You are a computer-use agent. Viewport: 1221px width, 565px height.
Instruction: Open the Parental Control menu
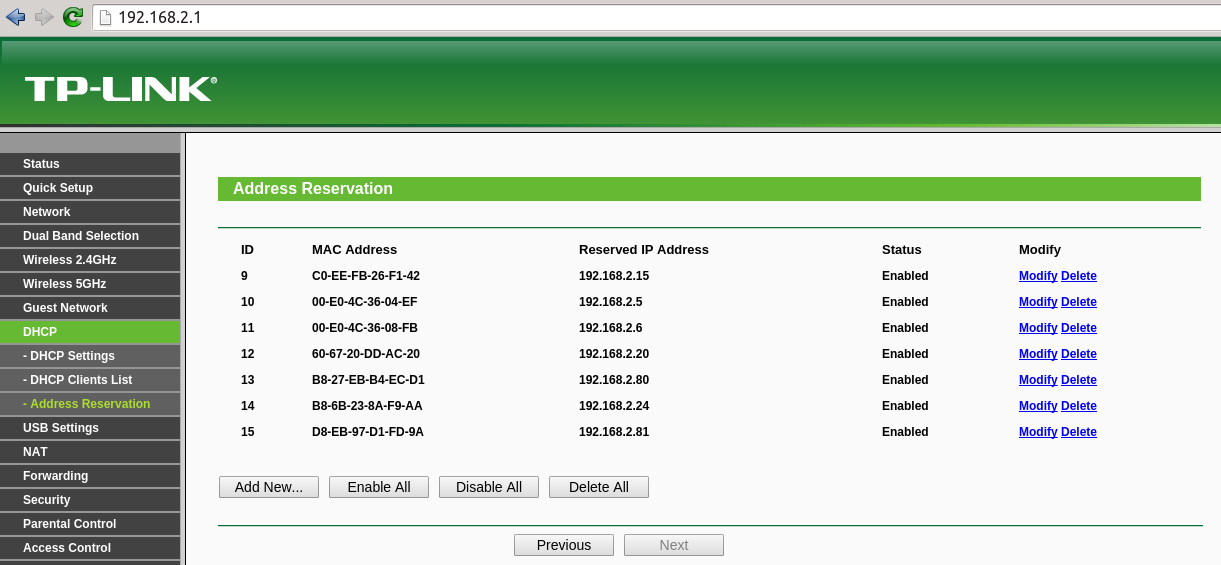click(x=90, y=524)
